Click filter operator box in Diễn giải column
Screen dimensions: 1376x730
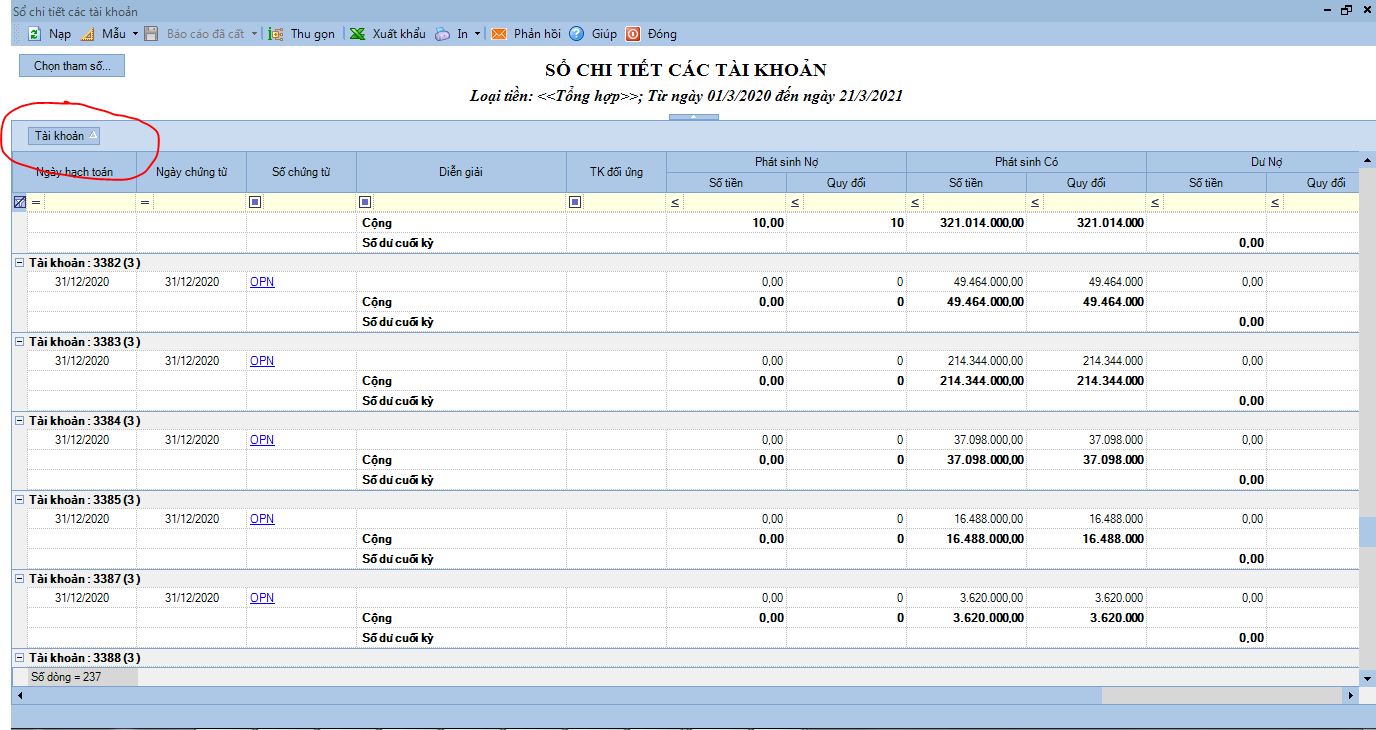point(365,202)
